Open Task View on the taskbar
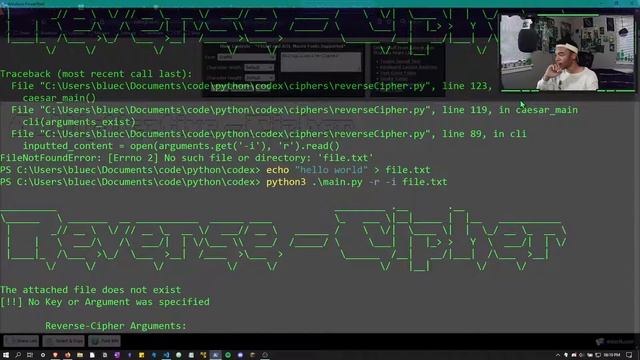The height and width of the screenshot is (360, 640). pos(30,355)
